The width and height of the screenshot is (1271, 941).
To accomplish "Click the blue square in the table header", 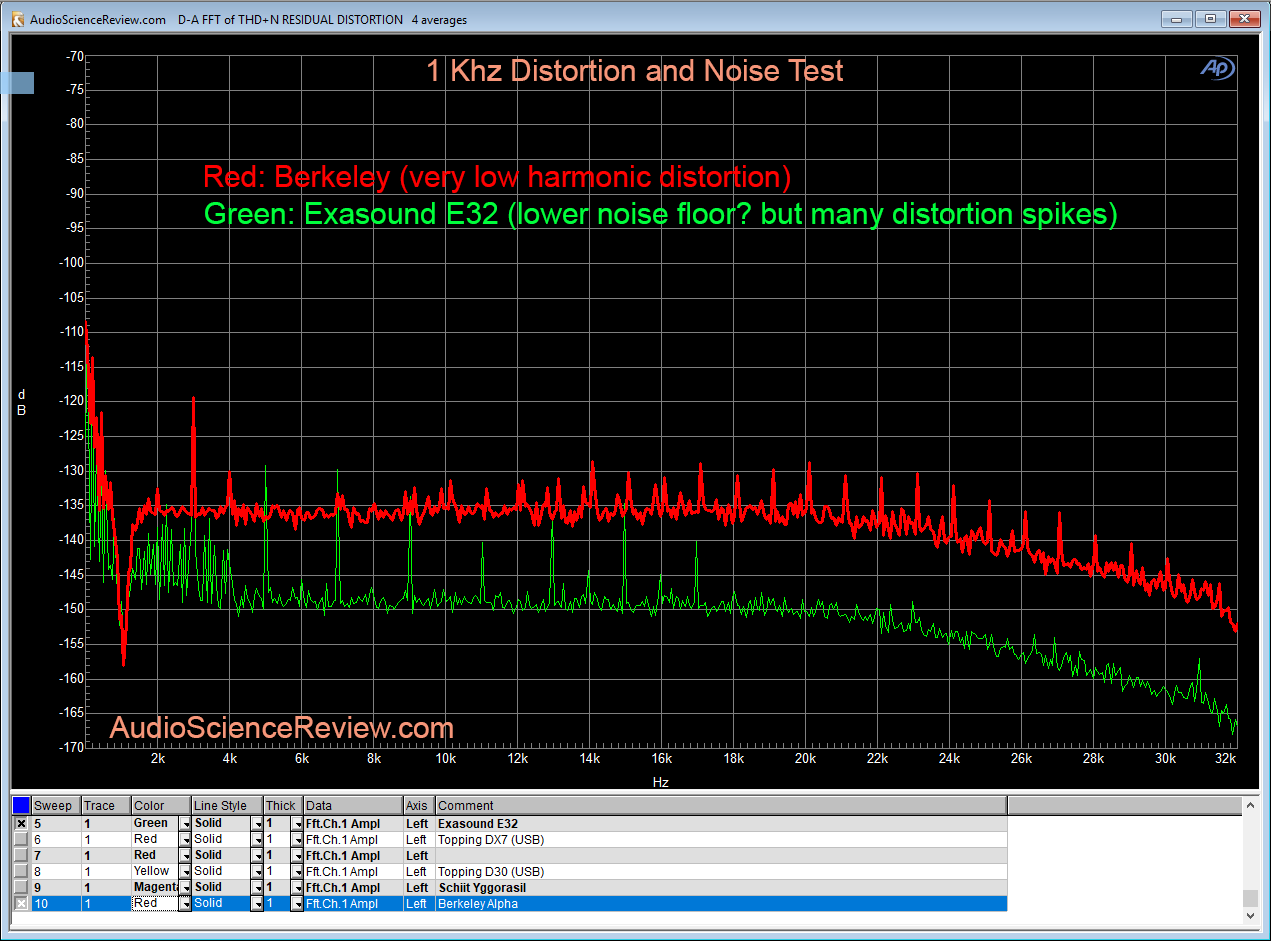I will pyautogui.click(x=21, y=805).
